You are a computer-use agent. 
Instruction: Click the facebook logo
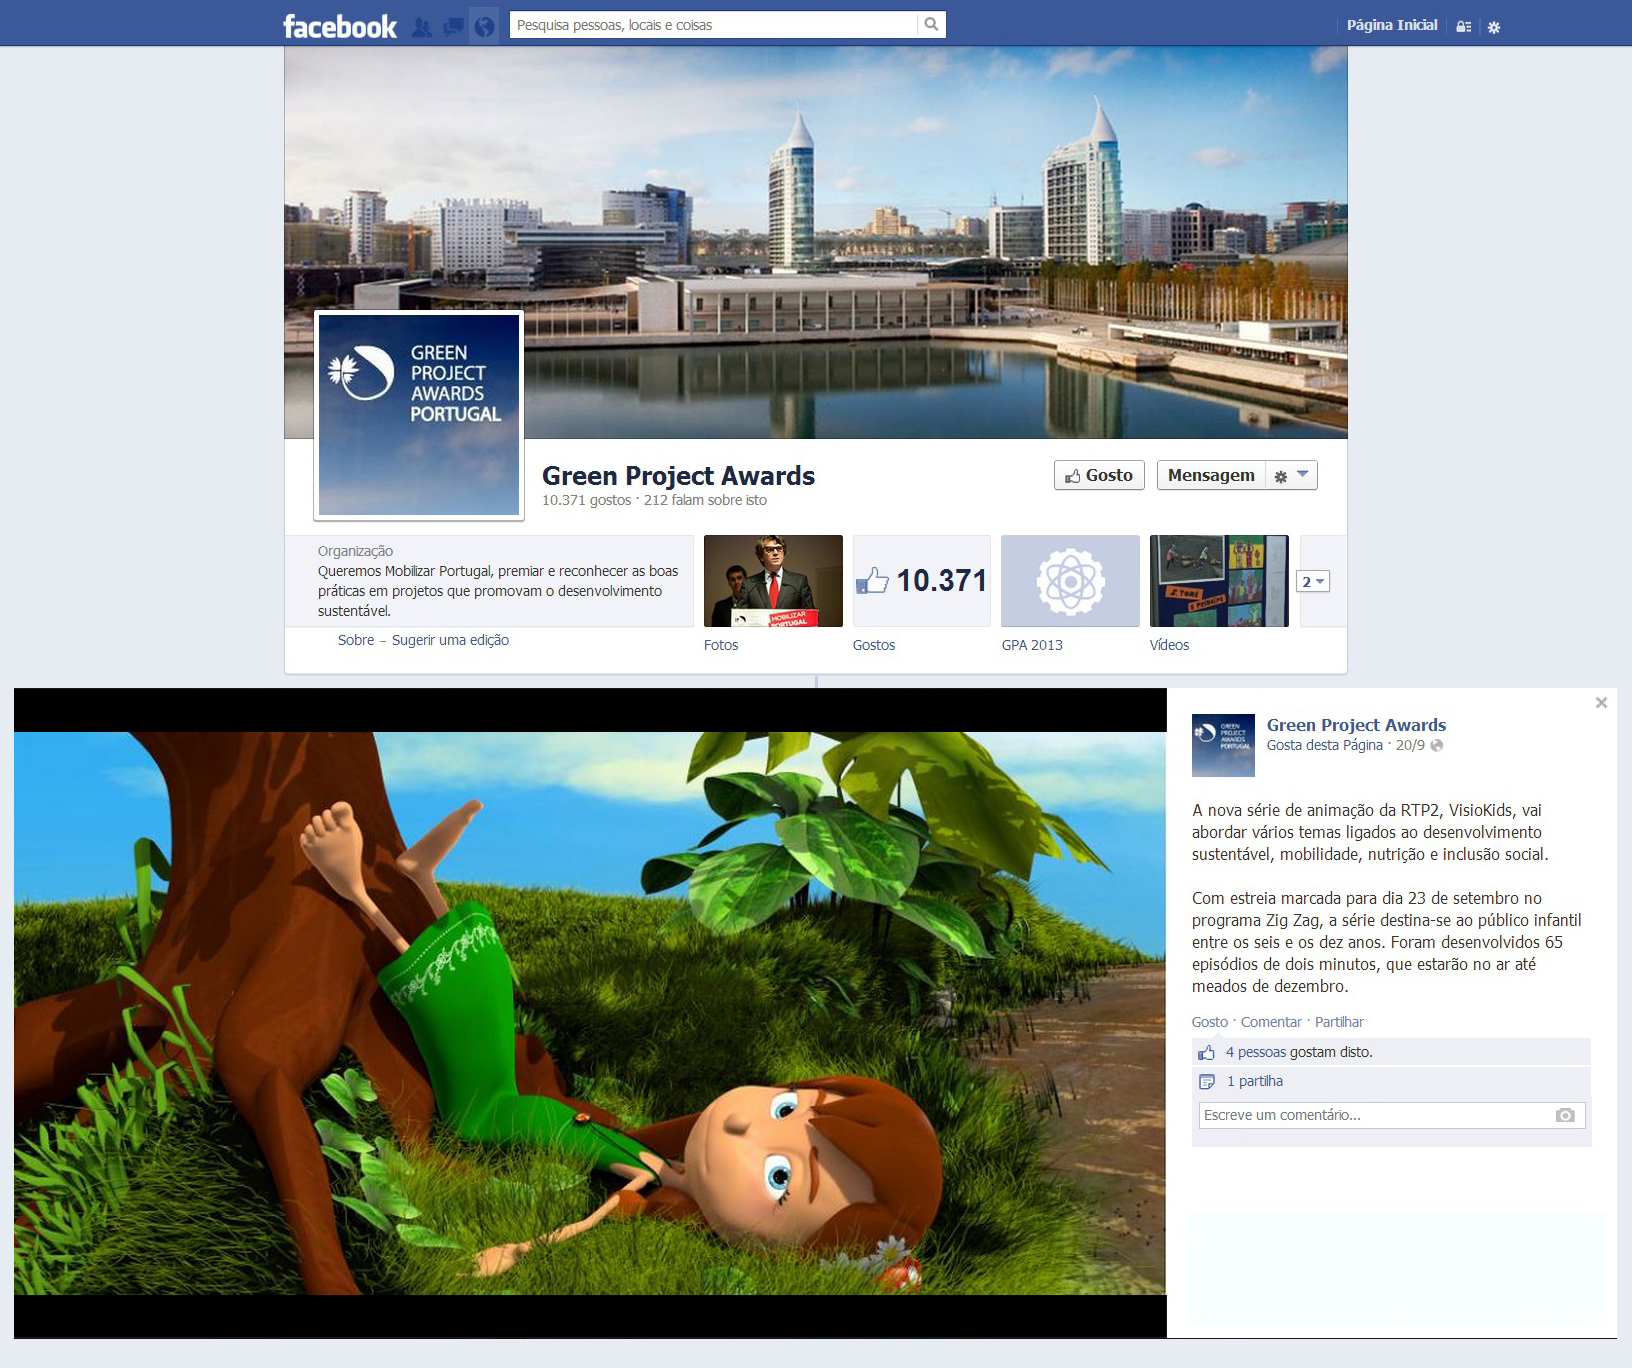(x=340, y=27)
